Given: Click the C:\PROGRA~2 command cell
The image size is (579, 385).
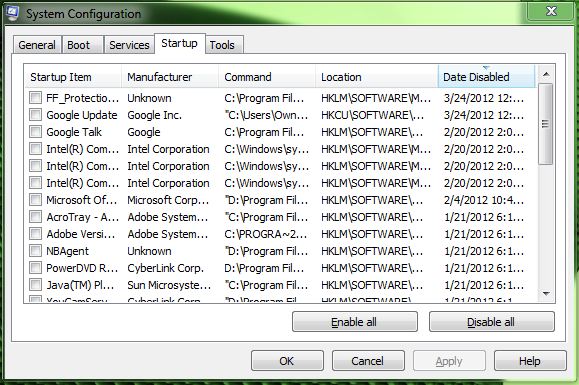Looking at the screenshot, I should point(265,234).
